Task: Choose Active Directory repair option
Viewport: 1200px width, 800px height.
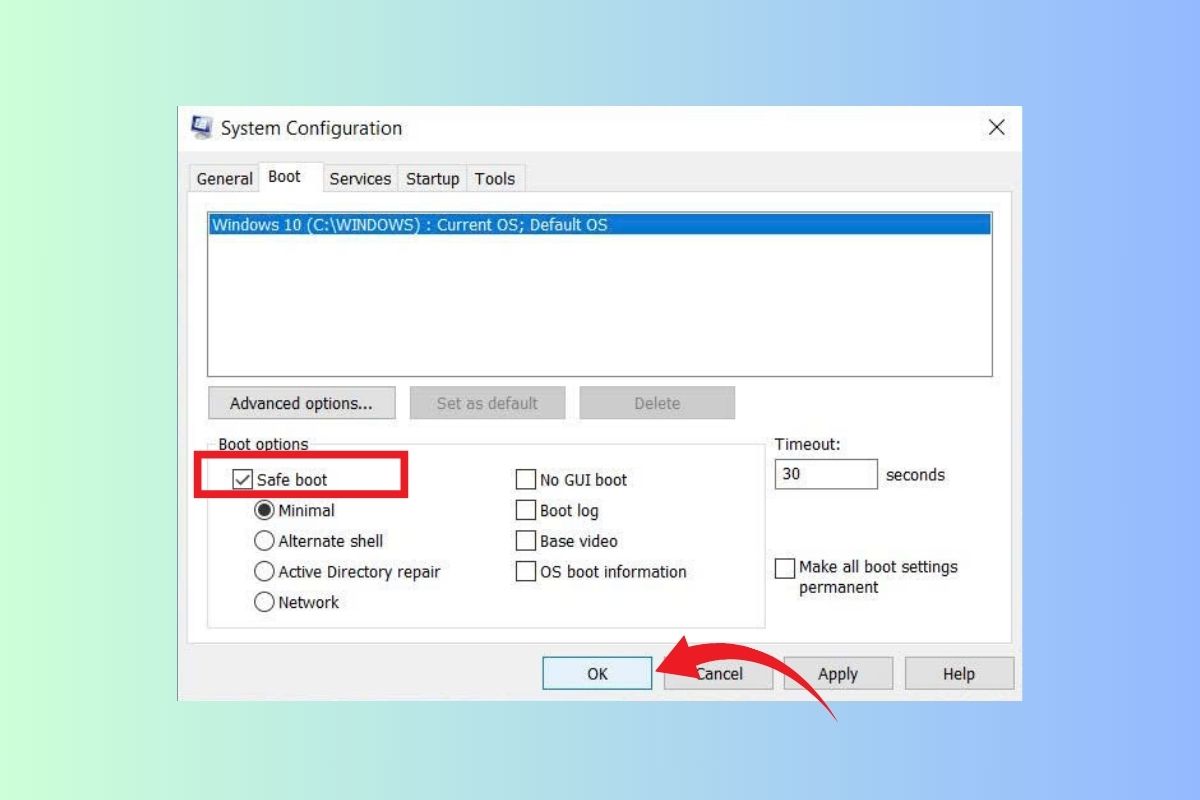Action: (x=264, y=572)
